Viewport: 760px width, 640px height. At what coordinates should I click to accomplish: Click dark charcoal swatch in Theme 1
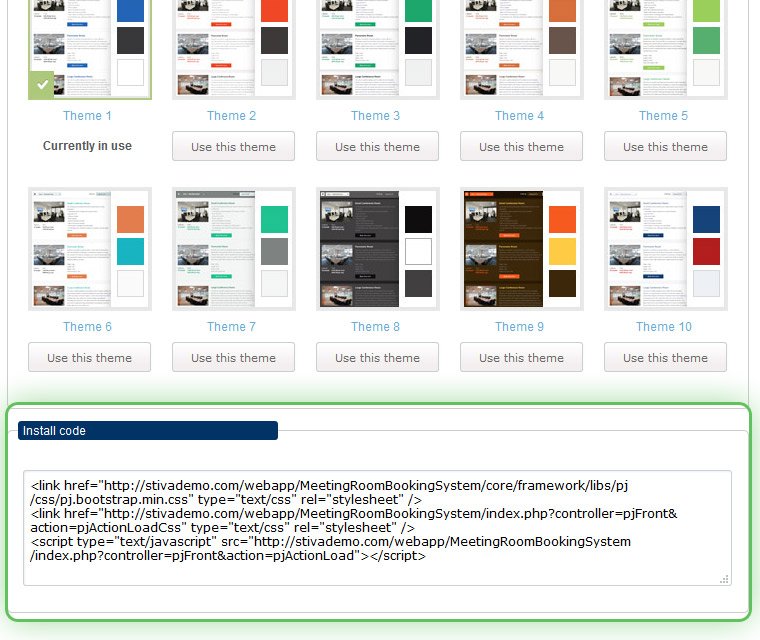pyautogui.click(x=130, y=40)
